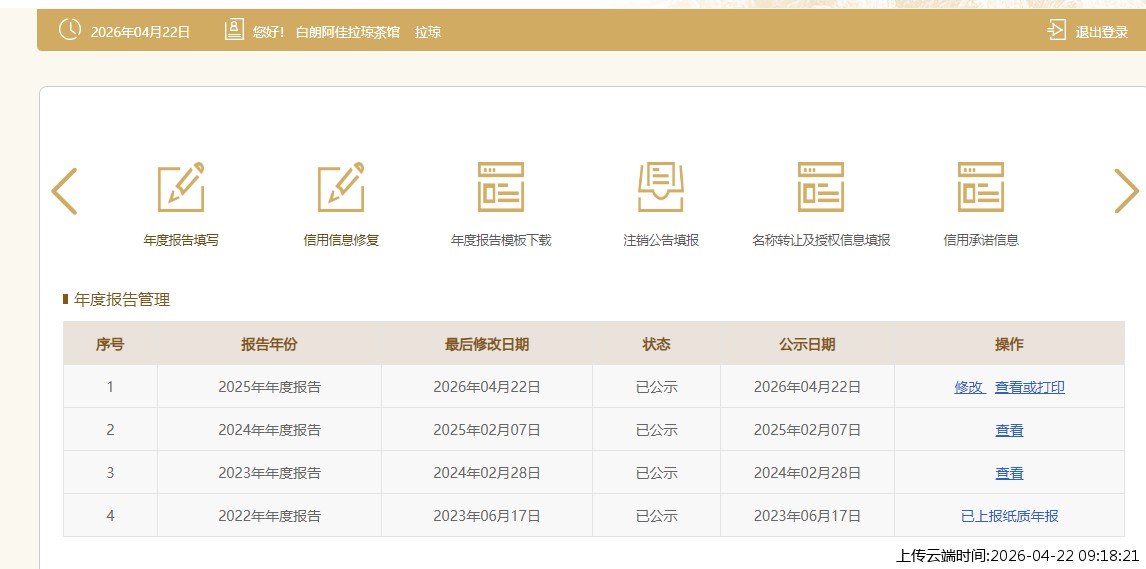Open 查看或打印 for 2025 annual report

(x=1029, y=387)
